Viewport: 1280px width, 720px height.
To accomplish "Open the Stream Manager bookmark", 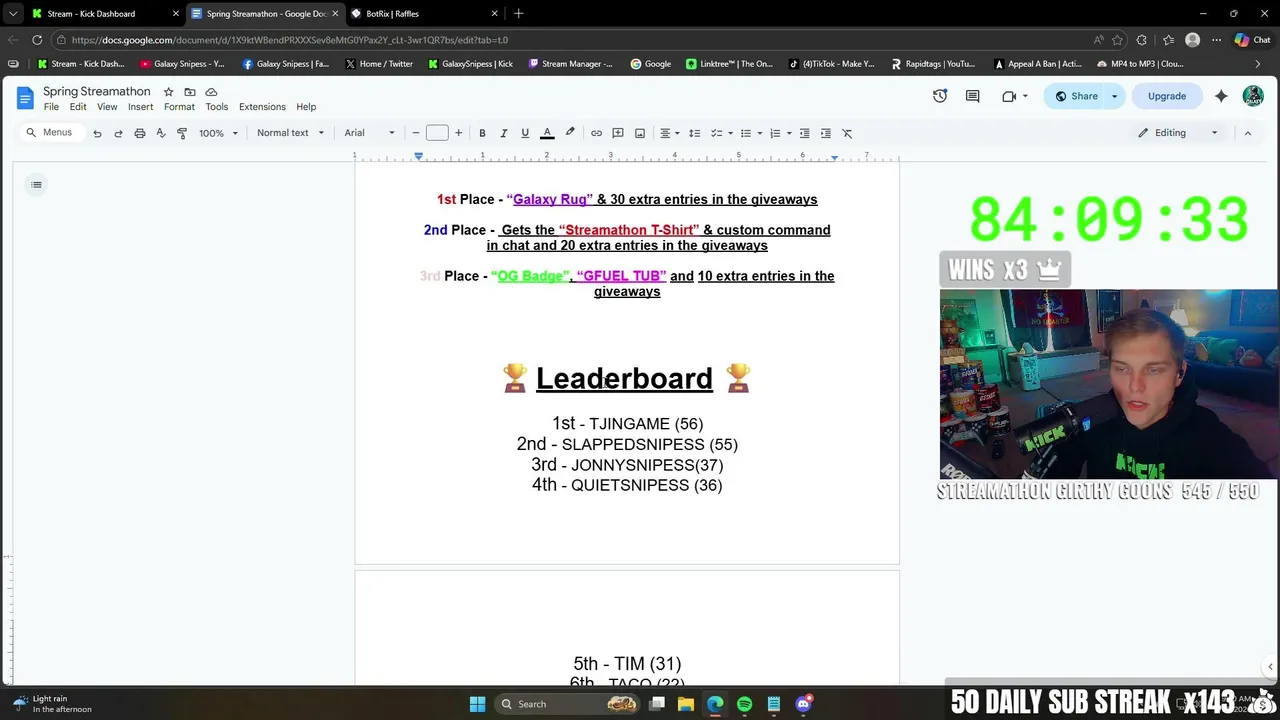I will pos(570,63).
